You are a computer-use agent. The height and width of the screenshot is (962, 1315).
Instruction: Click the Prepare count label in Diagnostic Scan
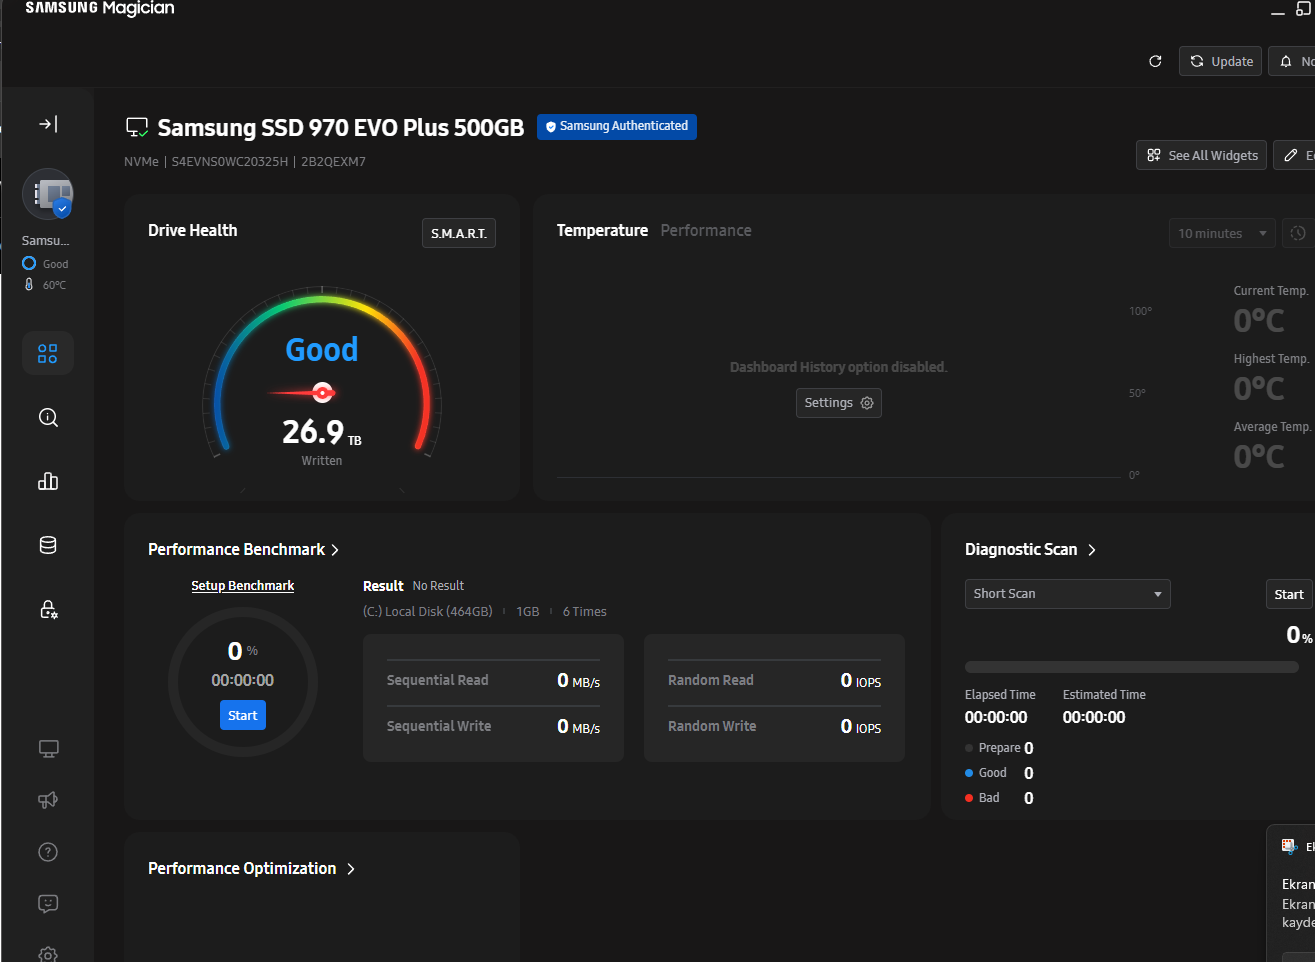[x=999, y=748]
